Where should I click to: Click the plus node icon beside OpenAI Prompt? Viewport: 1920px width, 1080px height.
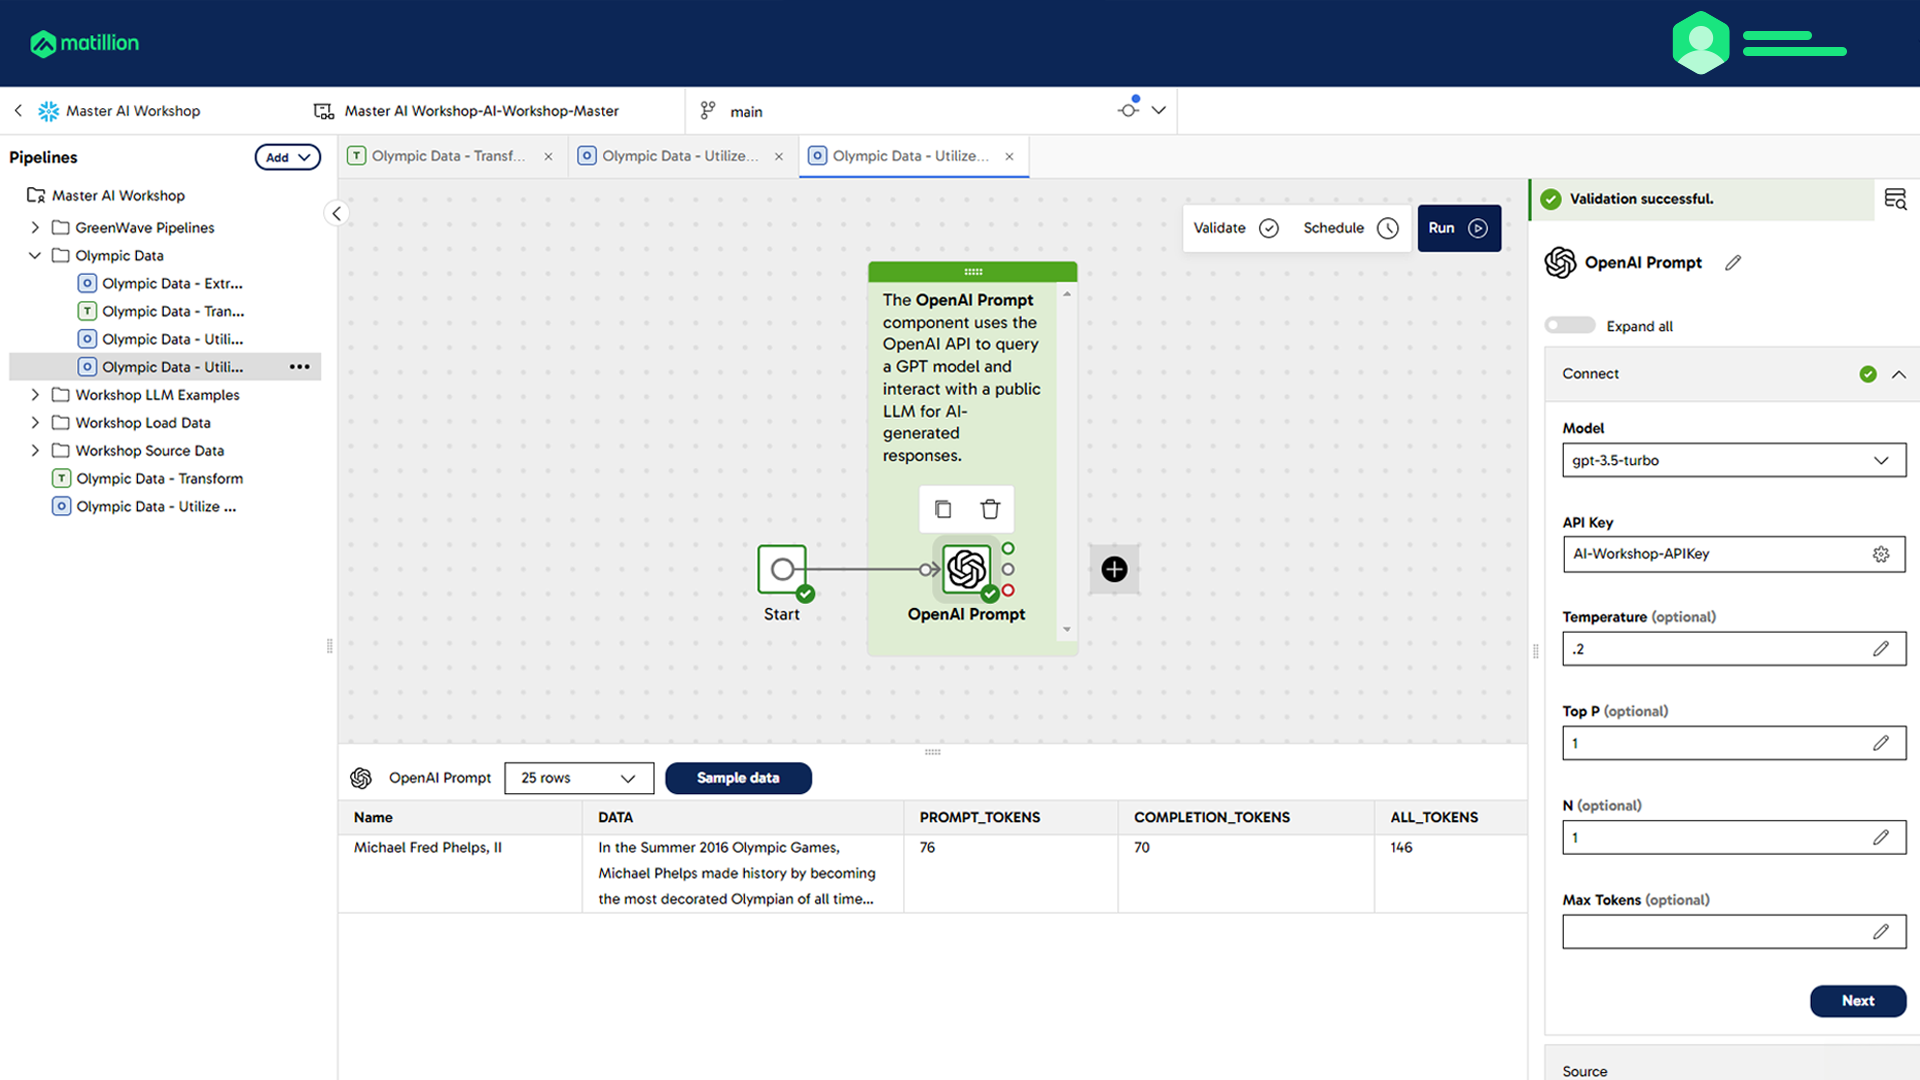click(x=1114, y=569)
